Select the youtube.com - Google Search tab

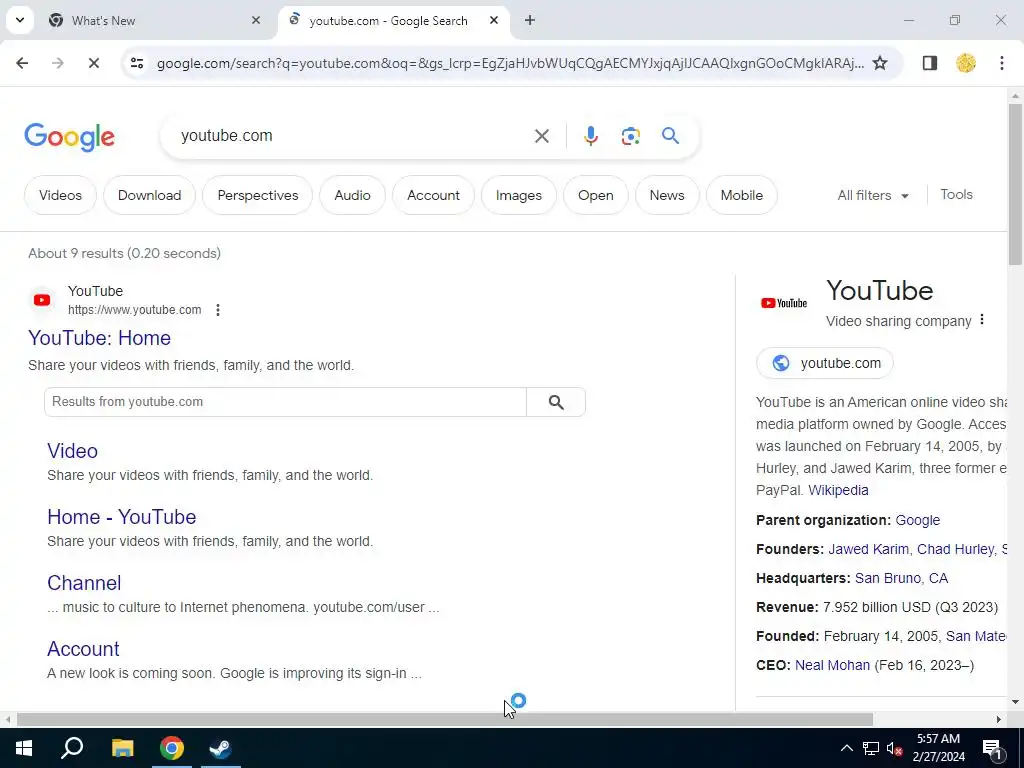pos(393,20)
